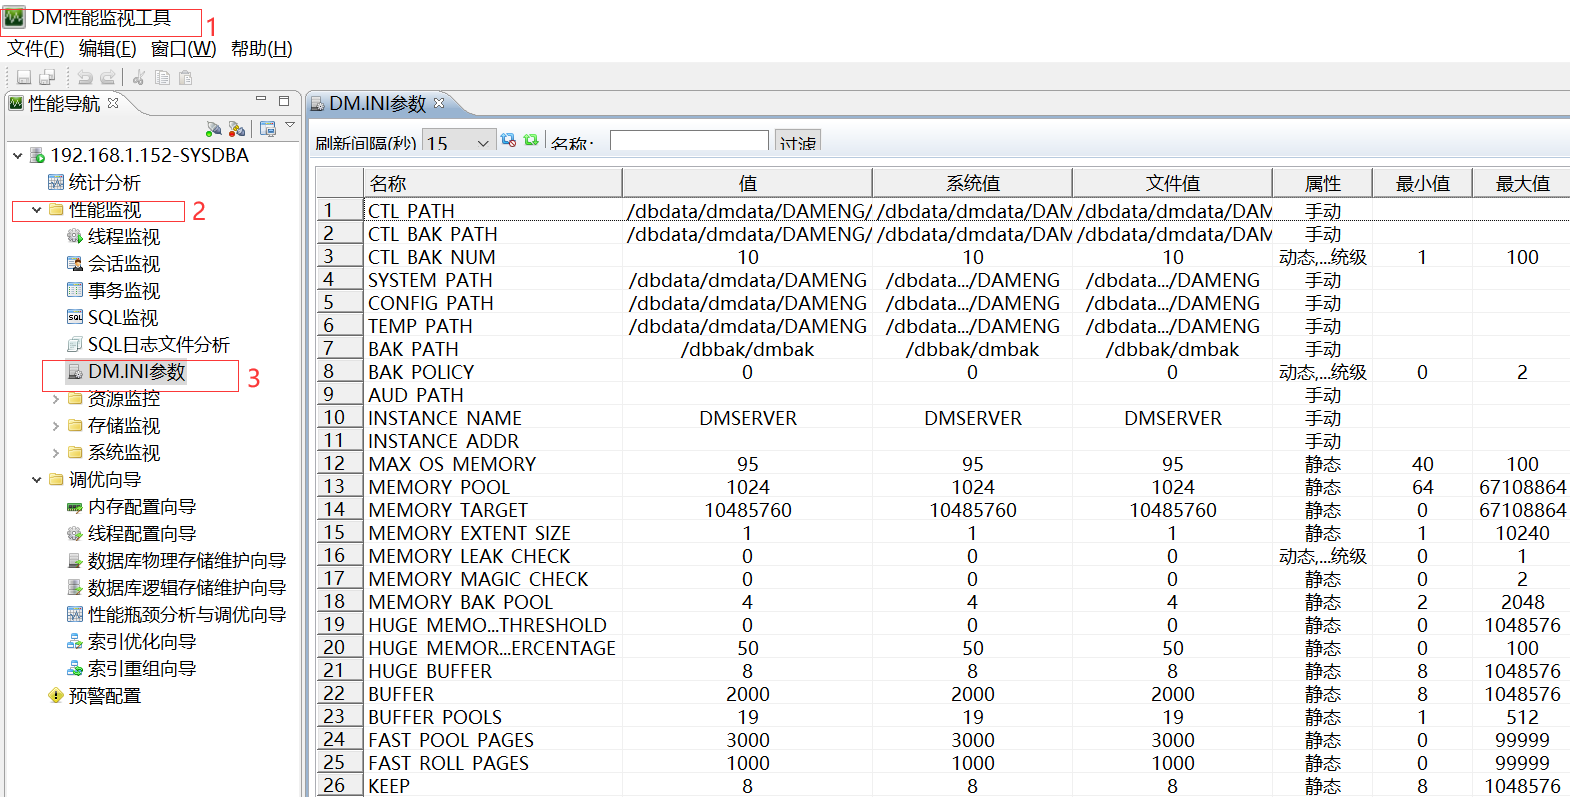The height and width of the screenshot is (797, 1570).
Task: Close the 性能导航 view tab
Action: tap(113, 102)
